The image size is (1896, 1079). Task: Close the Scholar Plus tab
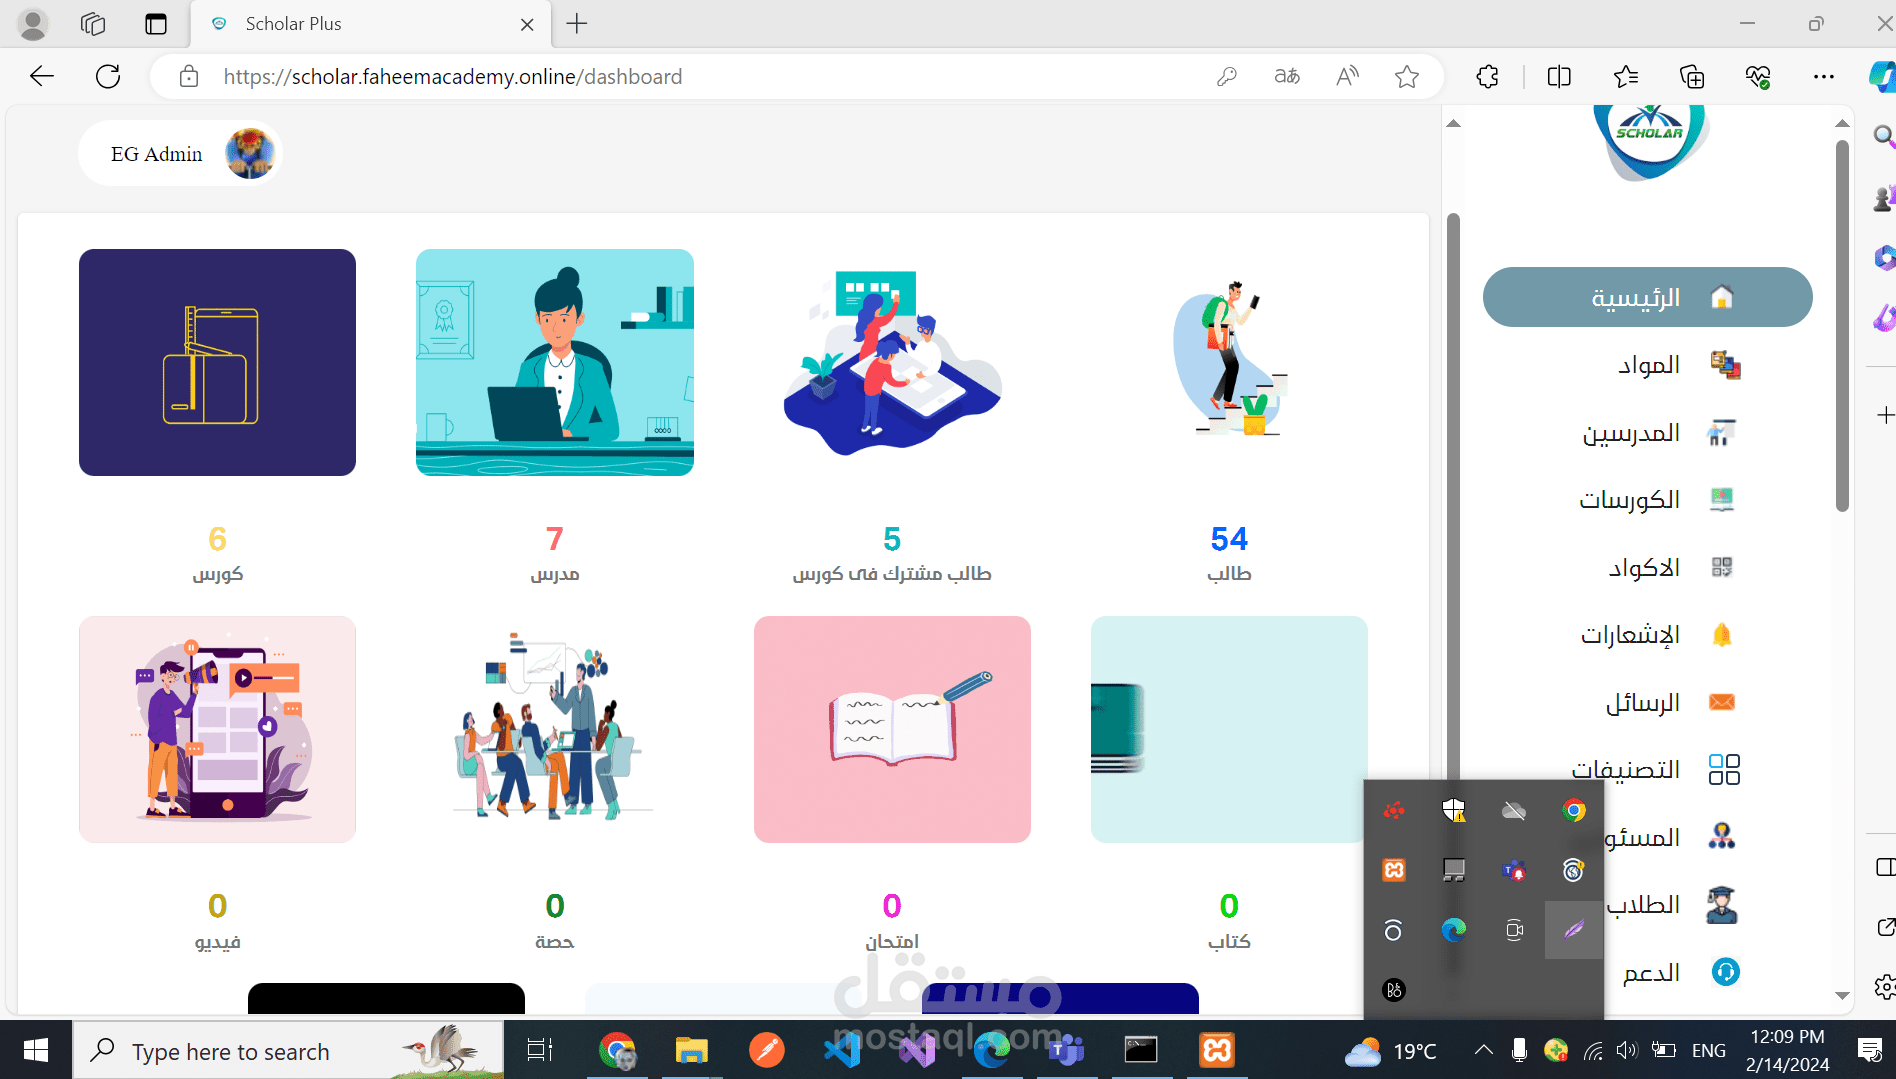click(x=527, y=24)
